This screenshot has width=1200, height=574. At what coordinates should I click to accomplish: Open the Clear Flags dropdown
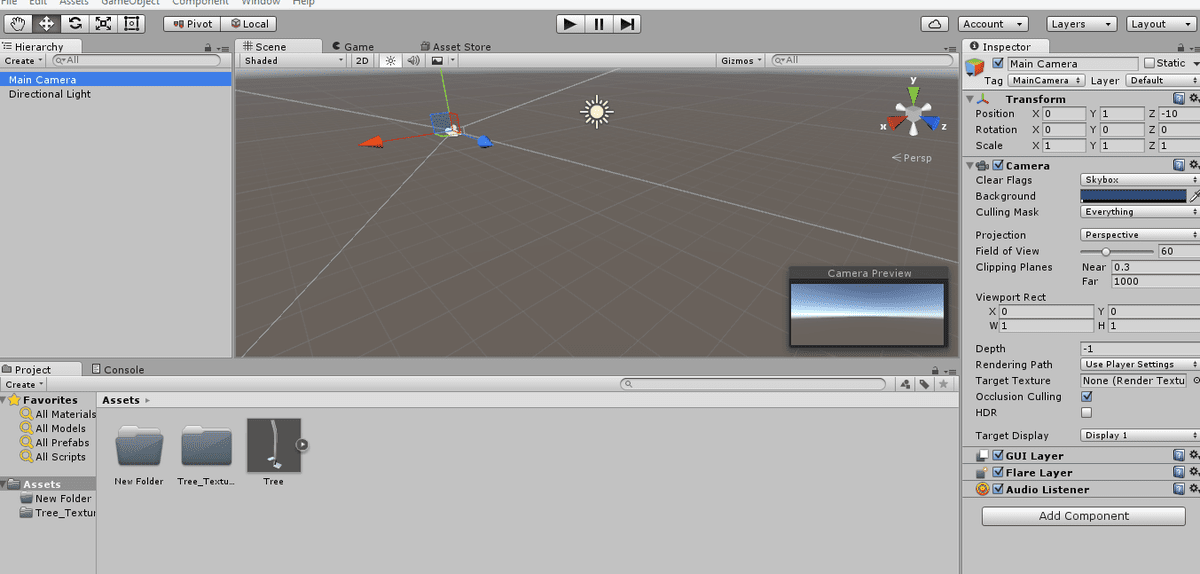pyautogui.click(x=1139, y=180)
